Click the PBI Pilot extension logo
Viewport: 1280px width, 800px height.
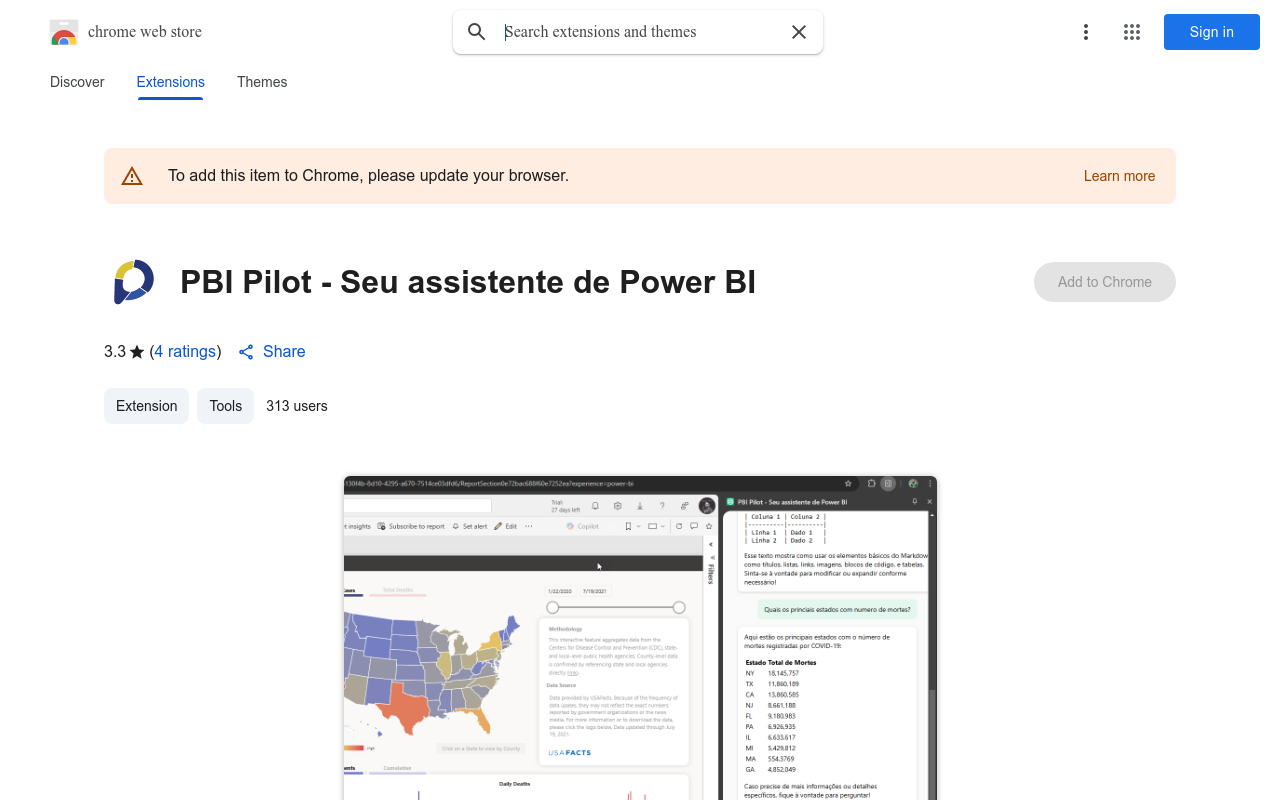pos(134,282)
